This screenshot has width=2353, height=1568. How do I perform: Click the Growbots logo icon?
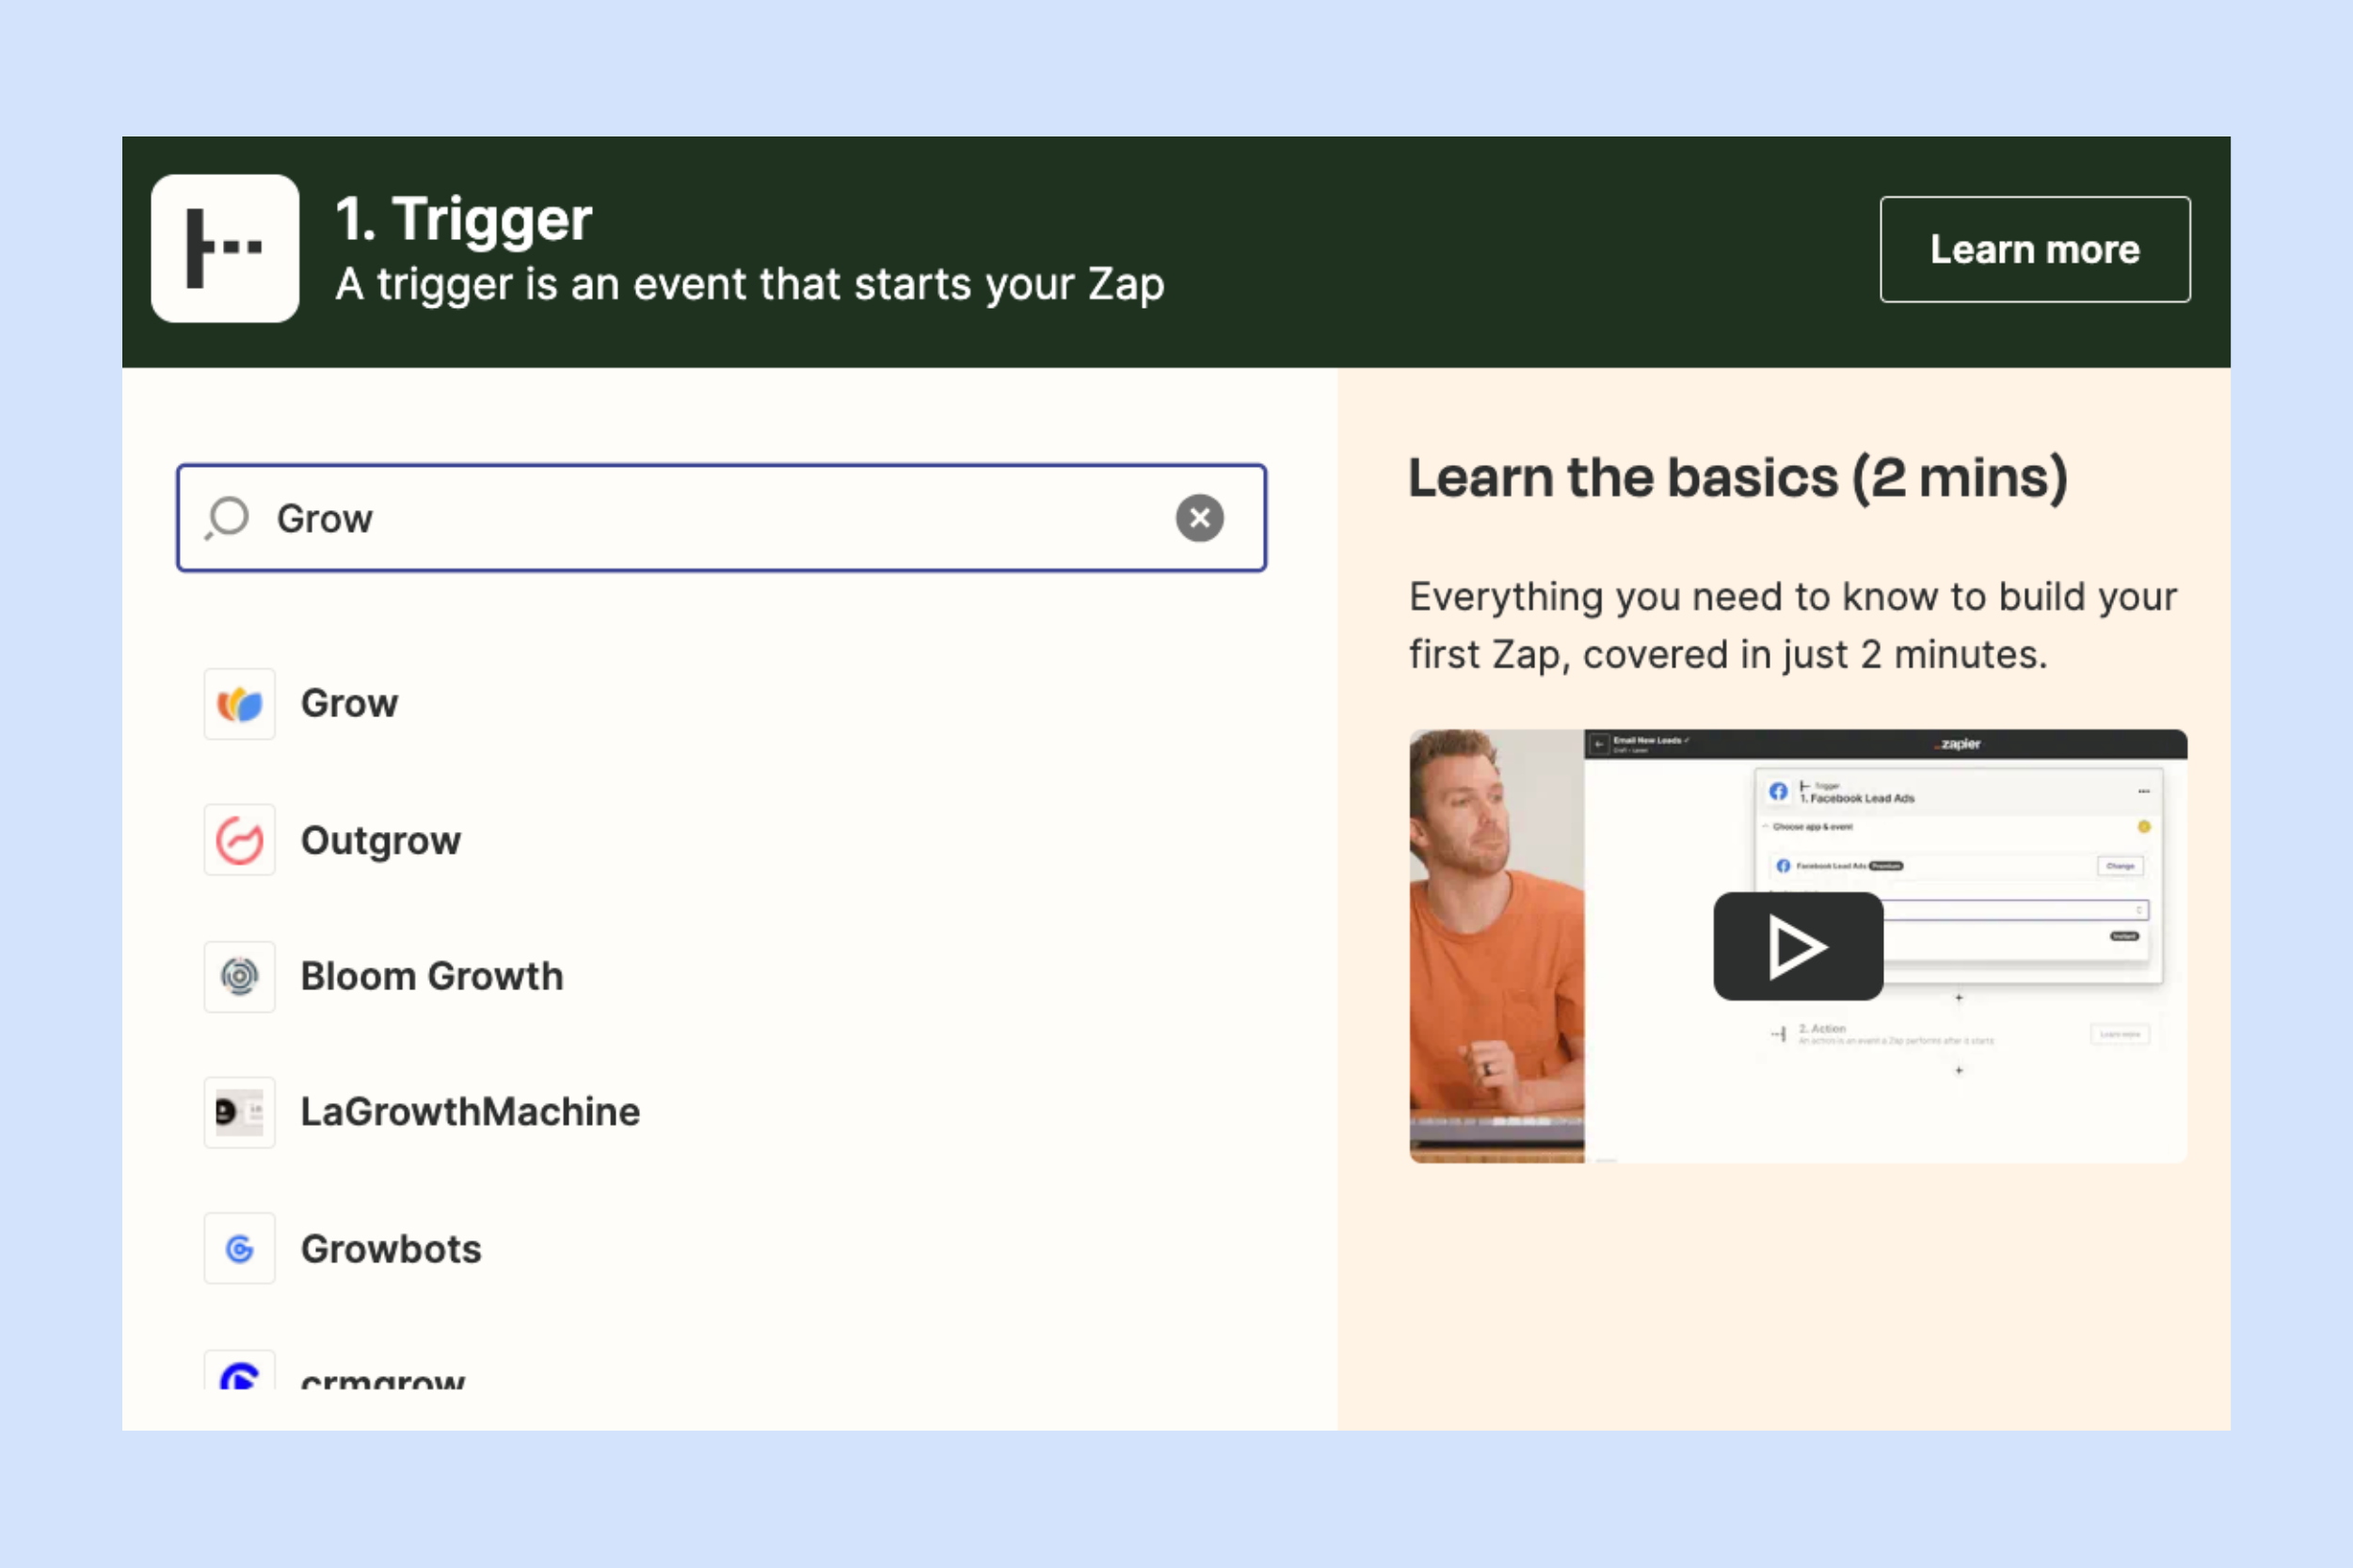(240, 1248)
